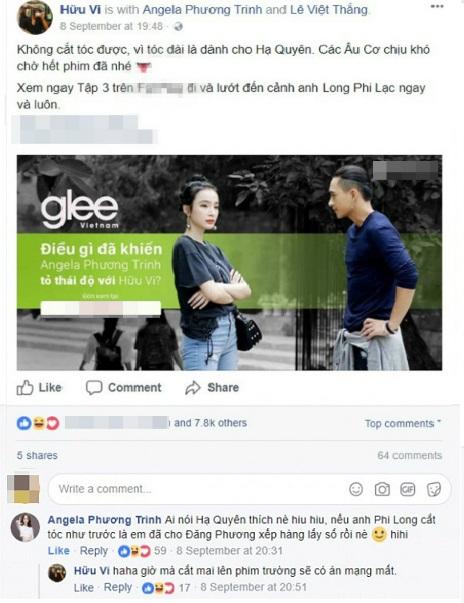Open the GIF picker in comment box
The width and height of the screenshot is (464, 603).
(407, 489)
